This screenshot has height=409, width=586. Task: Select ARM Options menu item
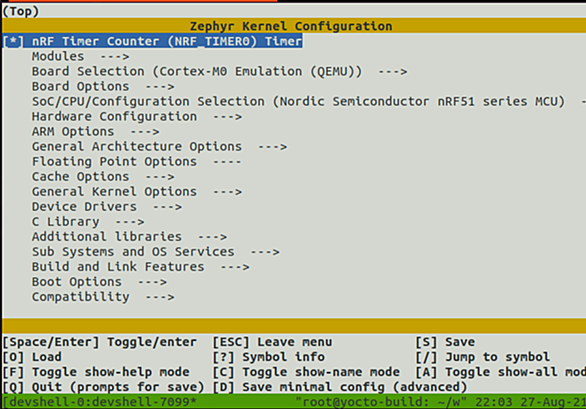[x=95, y=132]
